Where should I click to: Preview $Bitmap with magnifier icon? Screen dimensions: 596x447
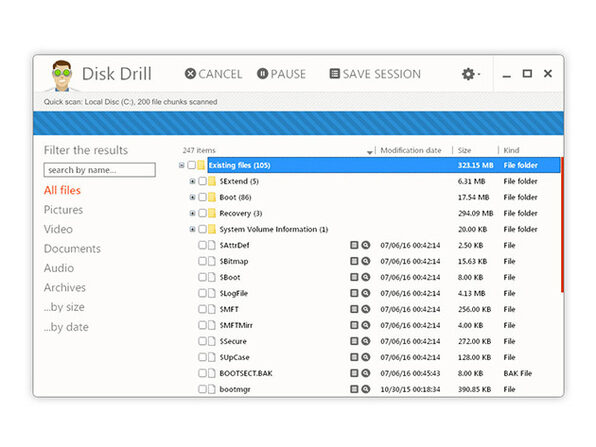pyautogui.click(x=366, y=261)
